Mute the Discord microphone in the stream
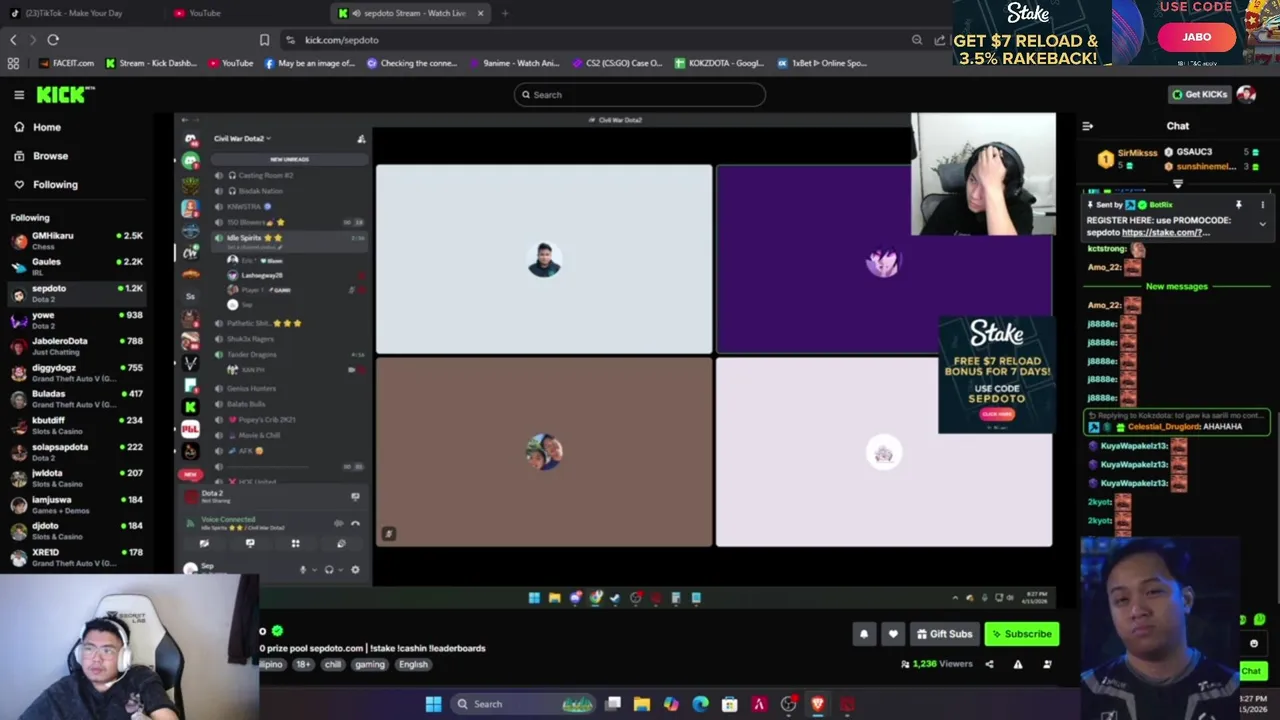The image size is (1280, 720). click(303, 570)
